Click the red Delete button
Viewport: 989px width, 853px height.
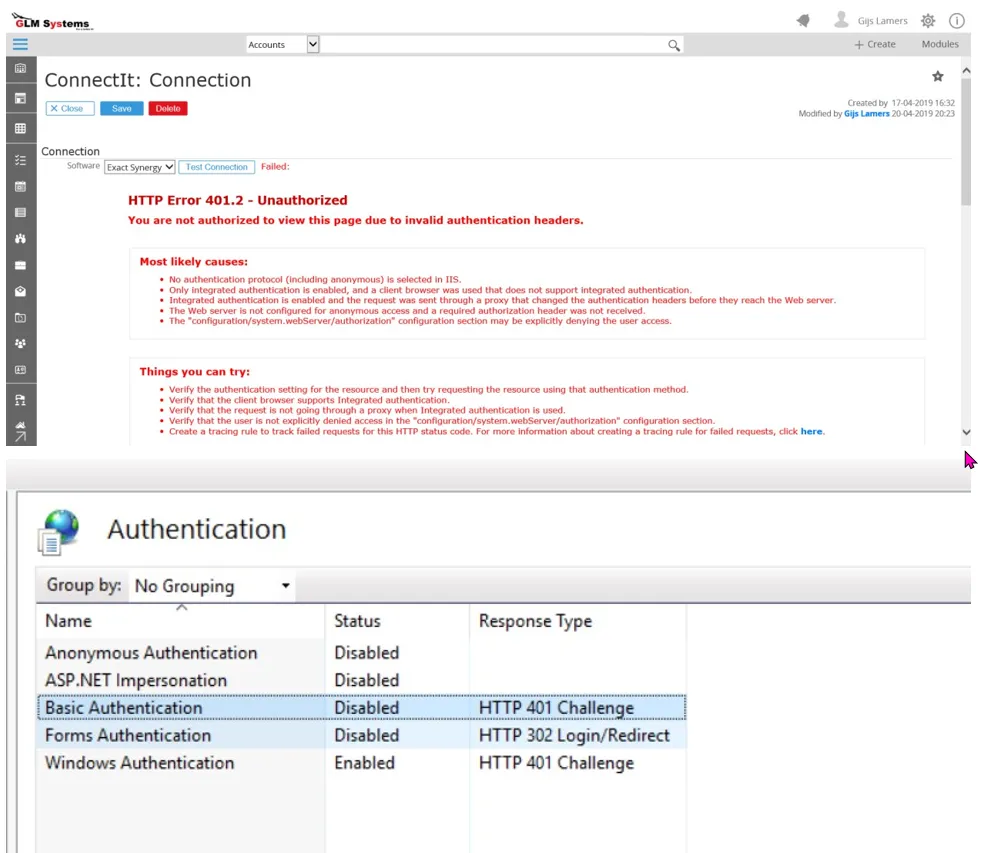[x=168, y=108]
